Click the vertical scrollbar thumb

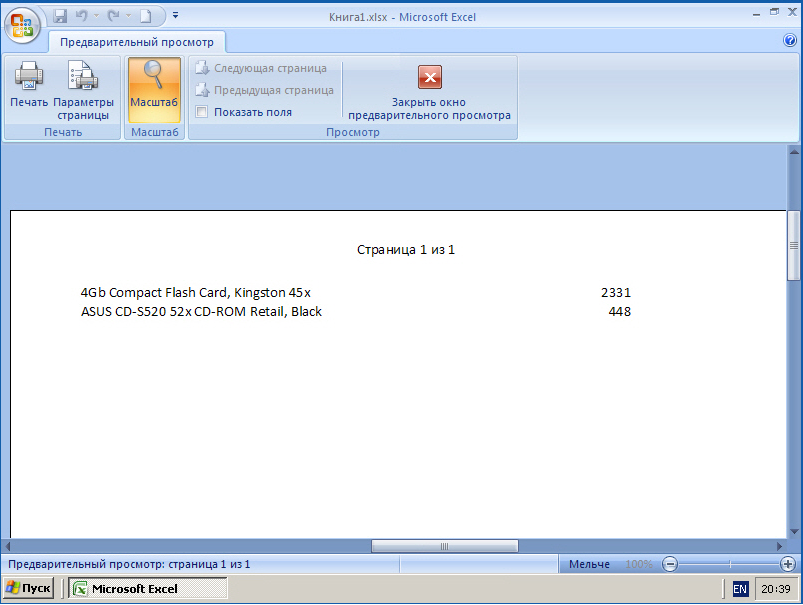[794, 245]
